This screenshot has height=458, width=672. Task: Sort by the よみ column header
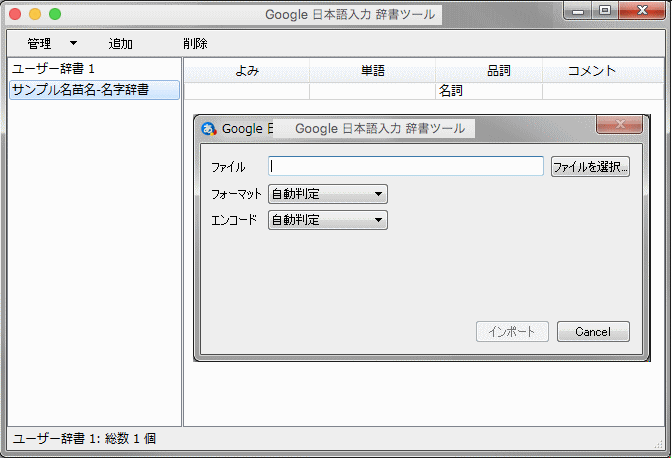(247, 70)
